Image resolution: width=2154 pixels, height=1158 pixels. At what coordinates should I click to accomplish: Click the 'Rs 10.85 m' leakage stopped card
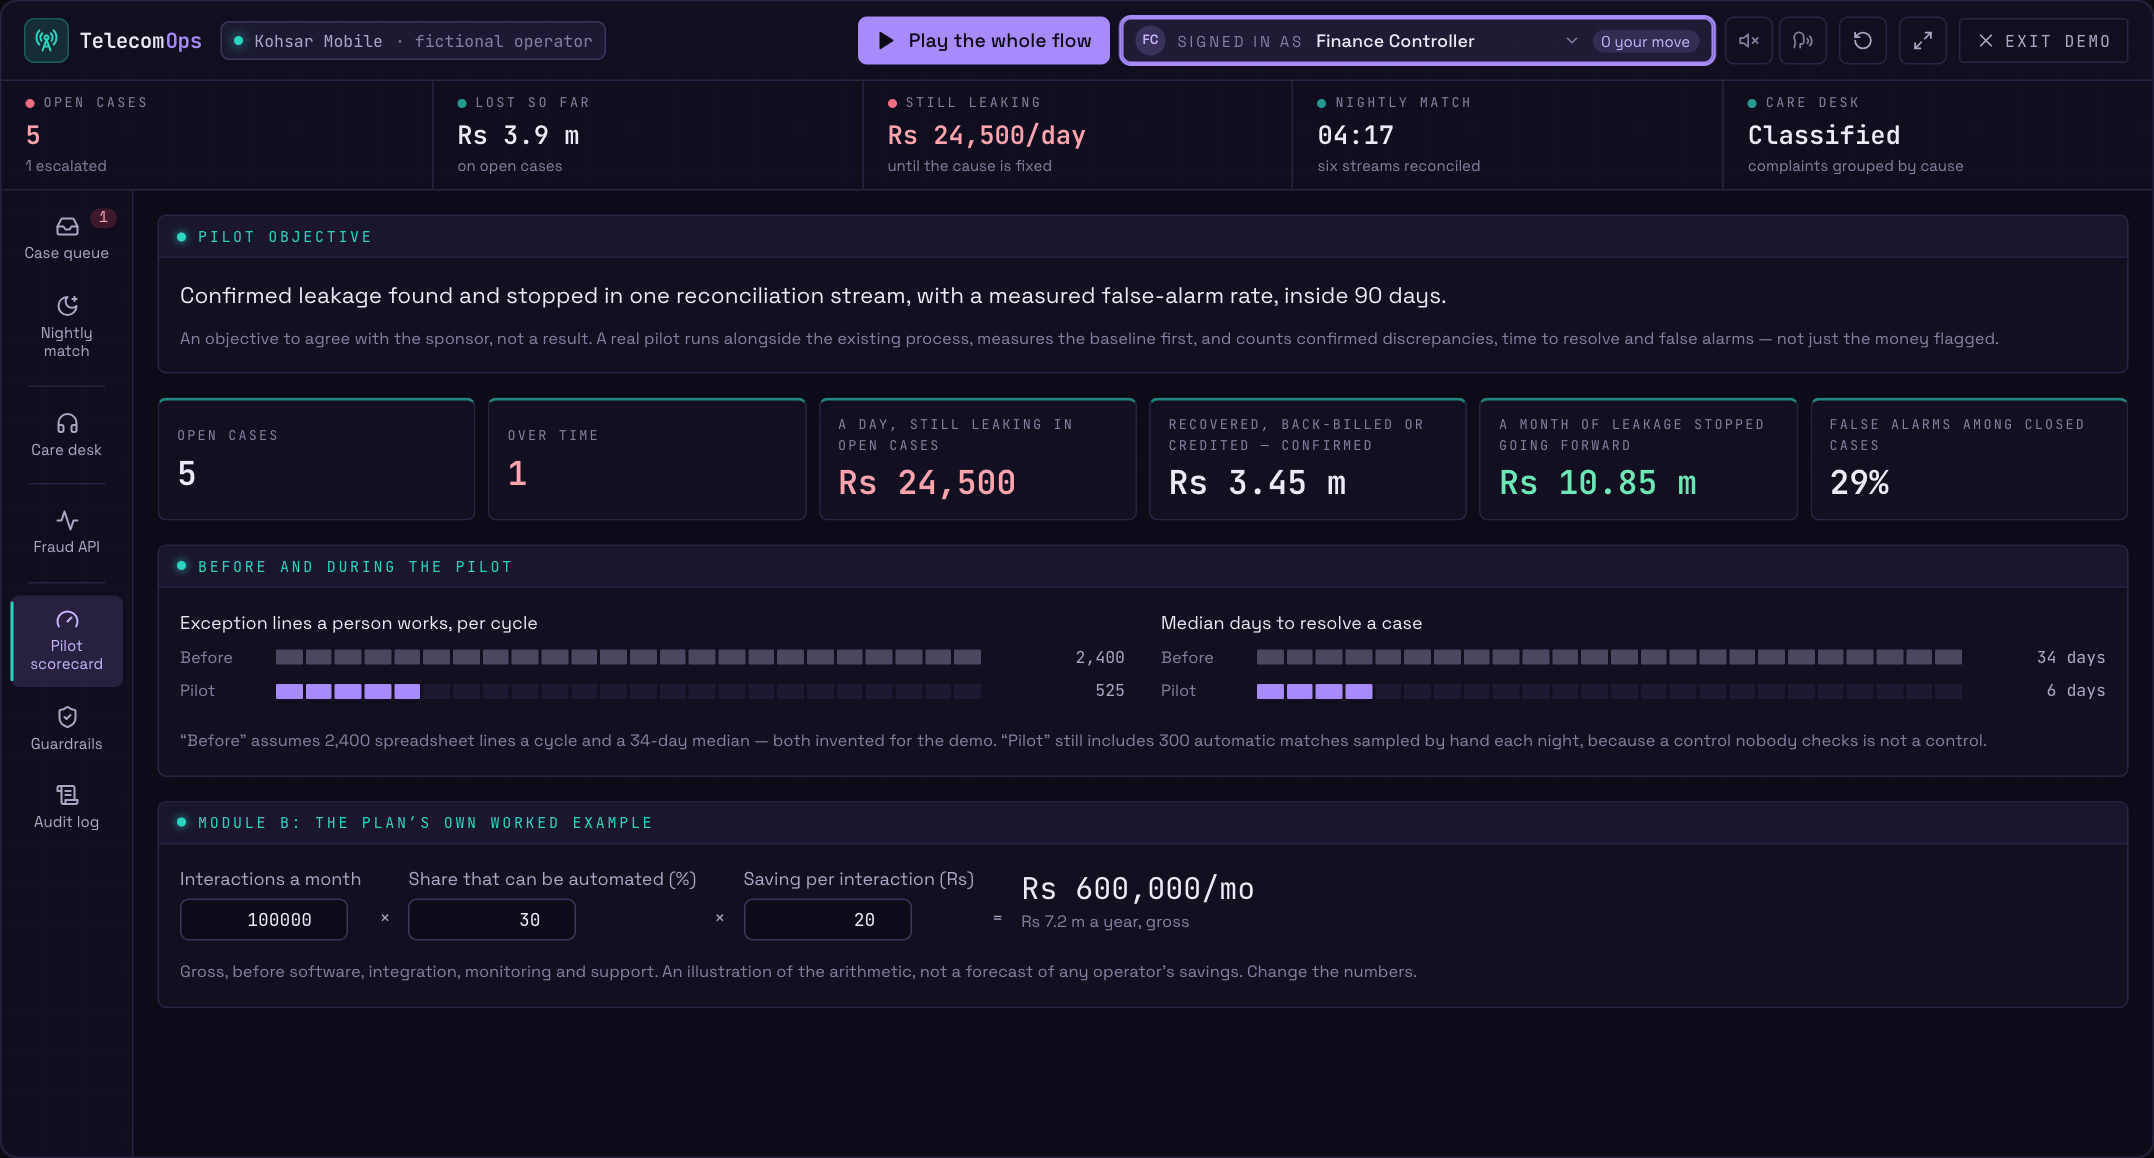pyautogui.click(x=1638, y=459)
